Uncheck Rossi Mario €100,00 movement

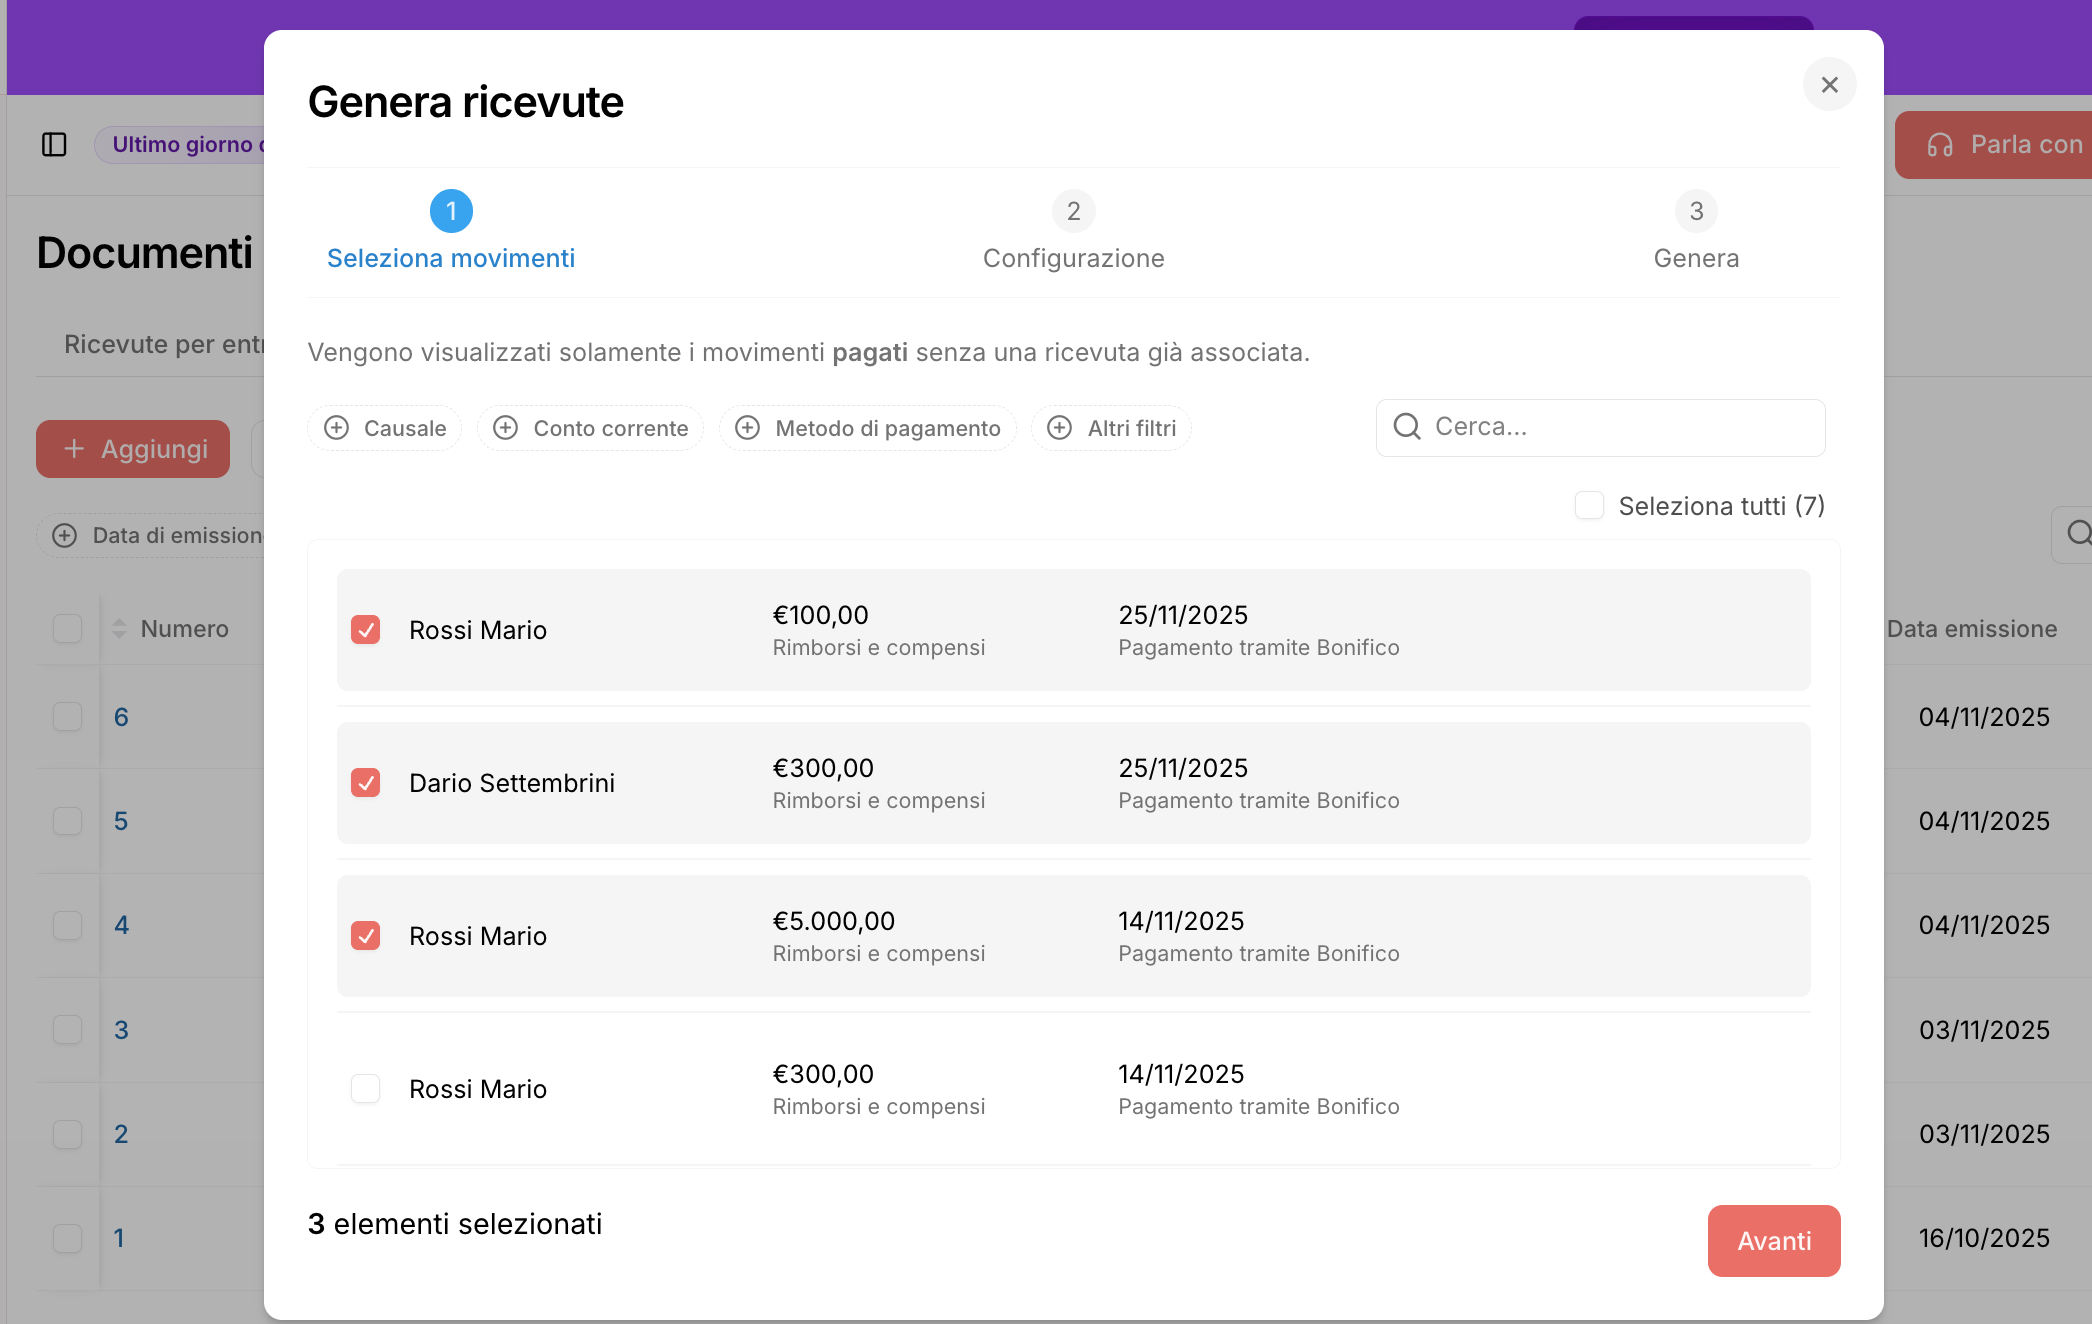tap(366, 630)
